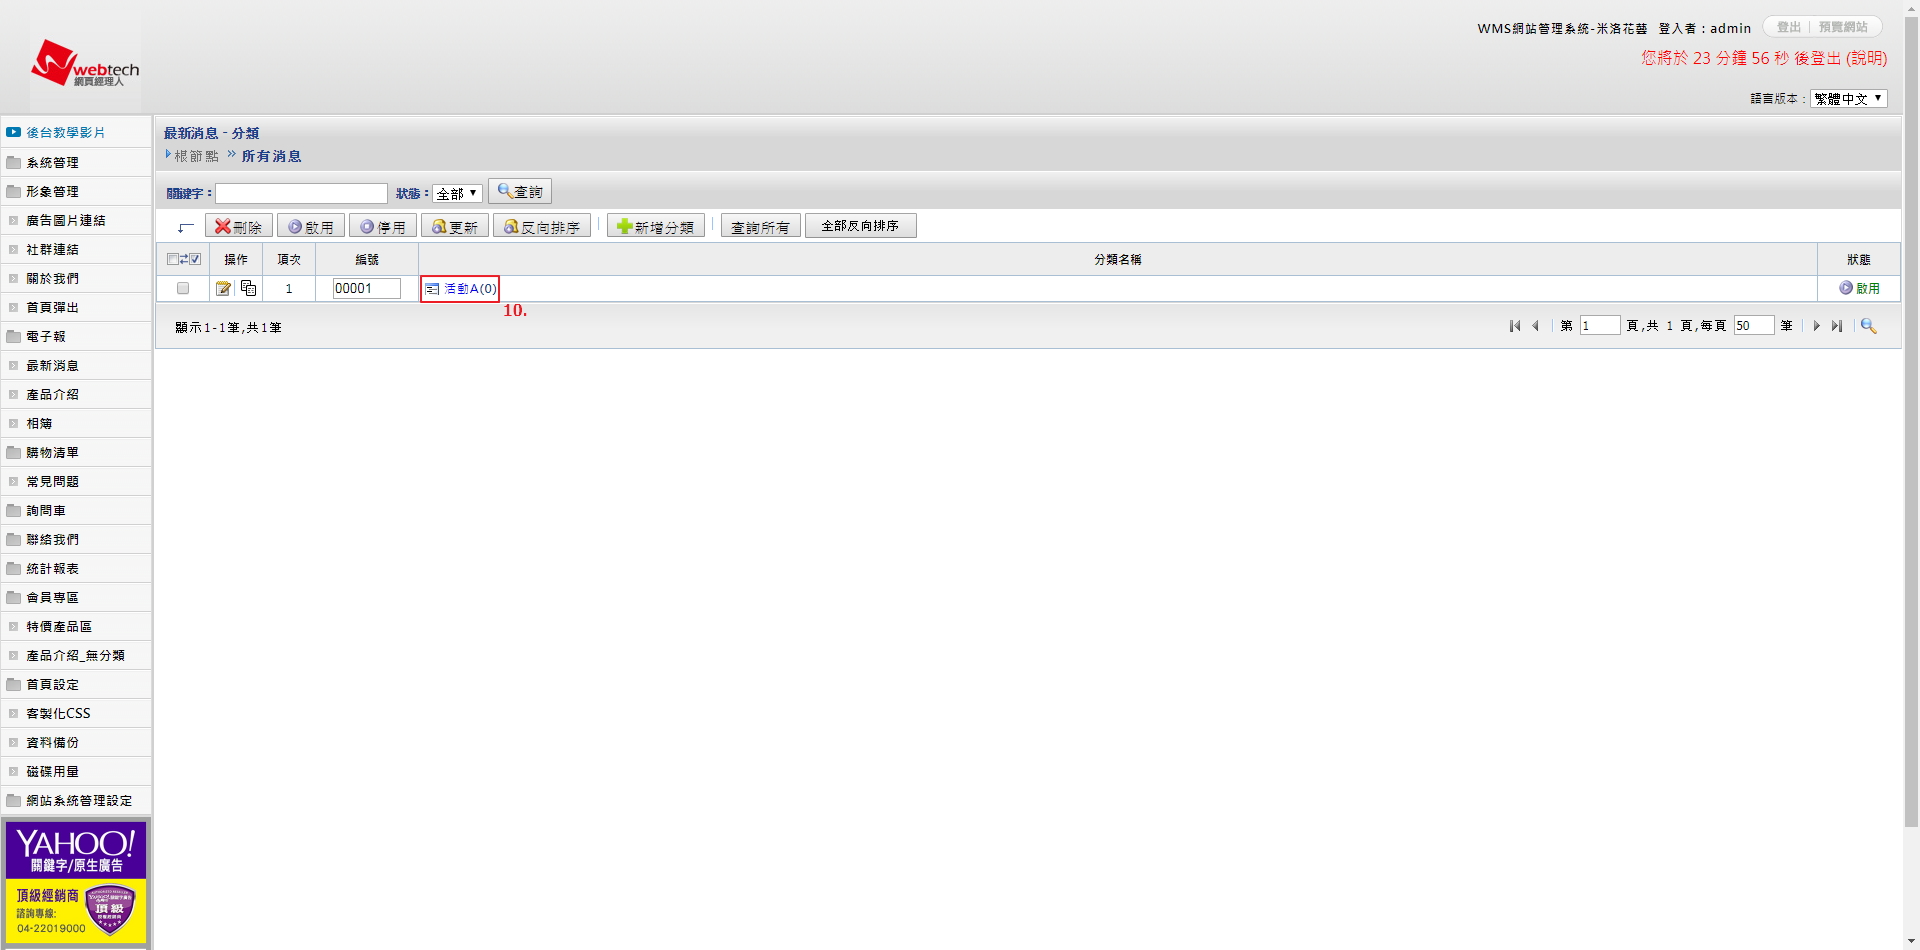This screenshot has height=950, width=1920.
Task: Click the webtech logo
Action: [85, 65]
